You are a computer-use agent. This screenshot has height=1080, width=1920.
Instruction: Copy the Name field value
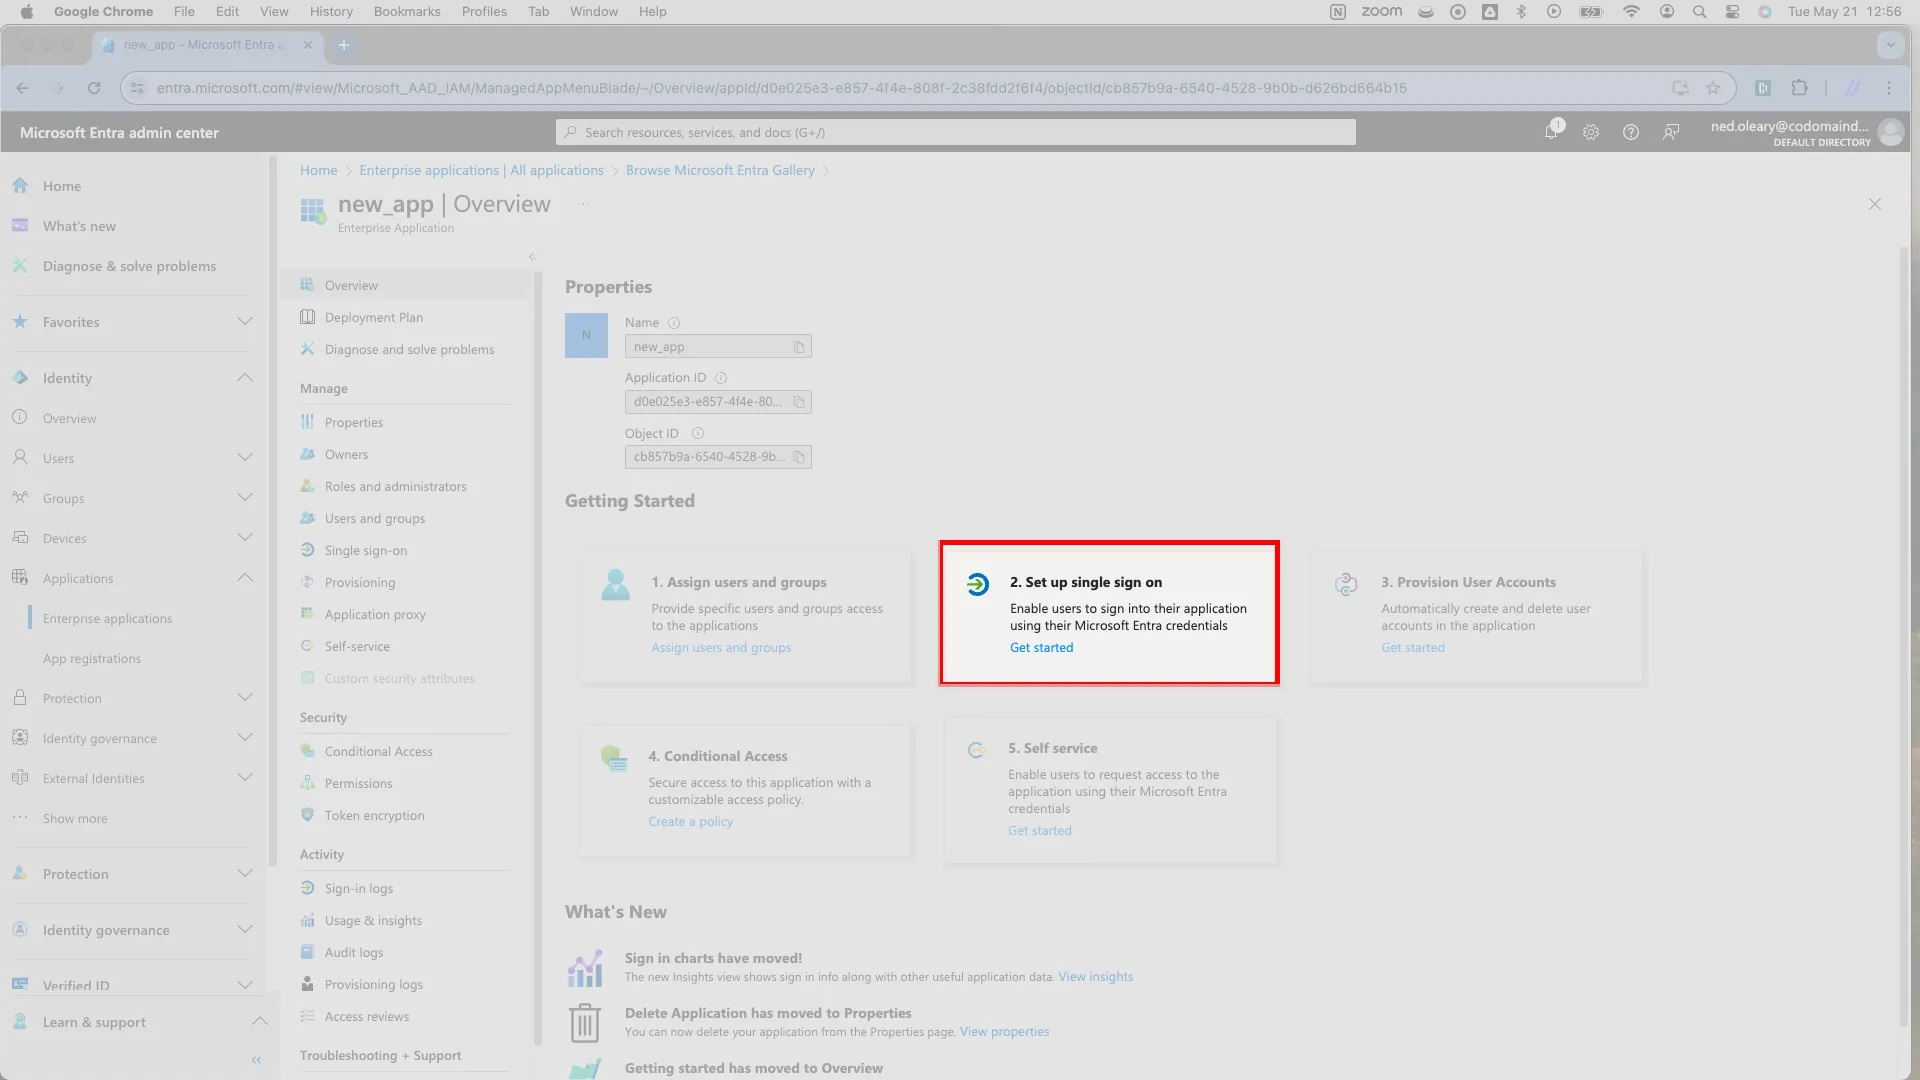click(x=799, y=347)
